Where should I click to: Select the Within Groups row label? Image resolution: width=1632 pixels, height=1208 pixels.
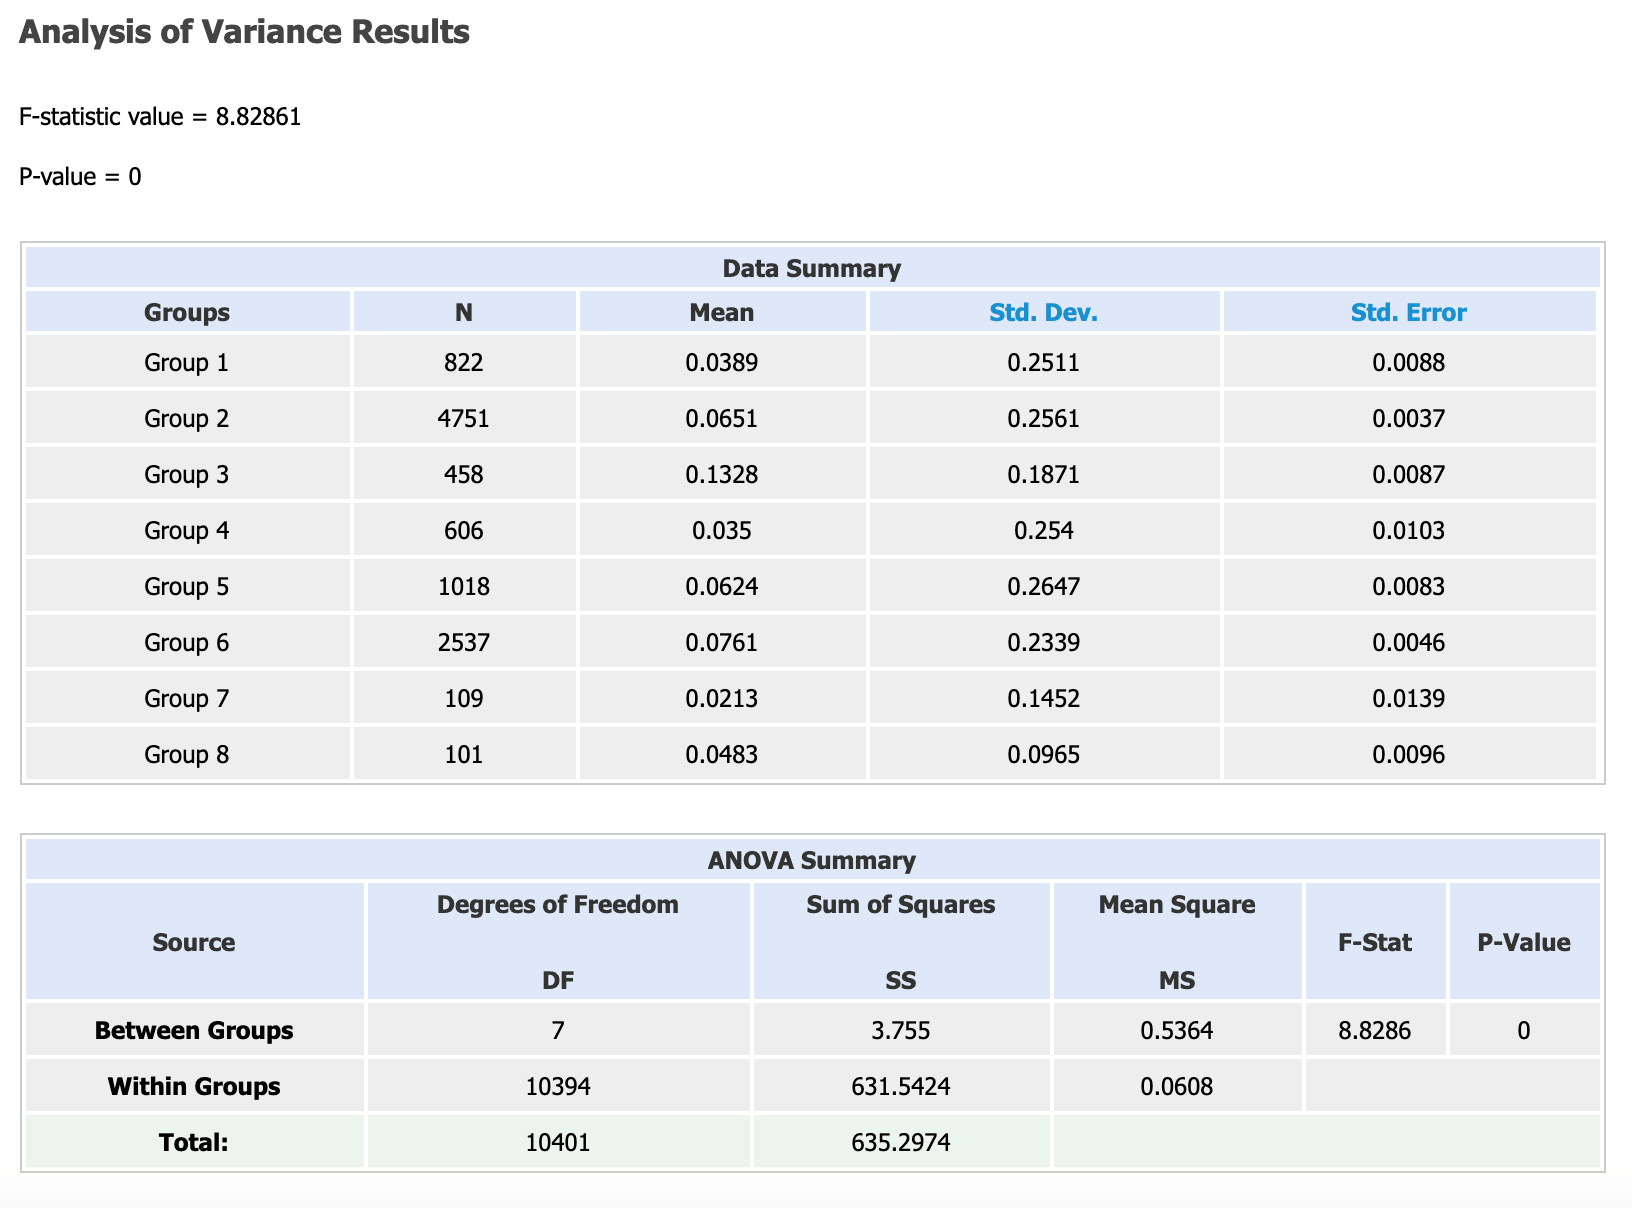[x=194, y=1086]
